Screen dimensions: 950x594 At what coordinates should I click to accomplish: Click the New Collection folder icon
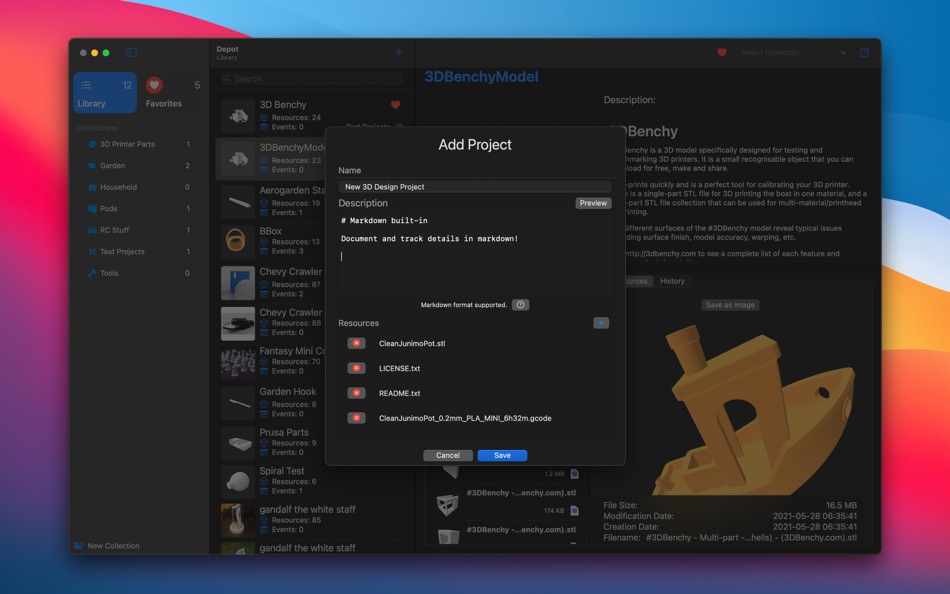click(79, 546)
